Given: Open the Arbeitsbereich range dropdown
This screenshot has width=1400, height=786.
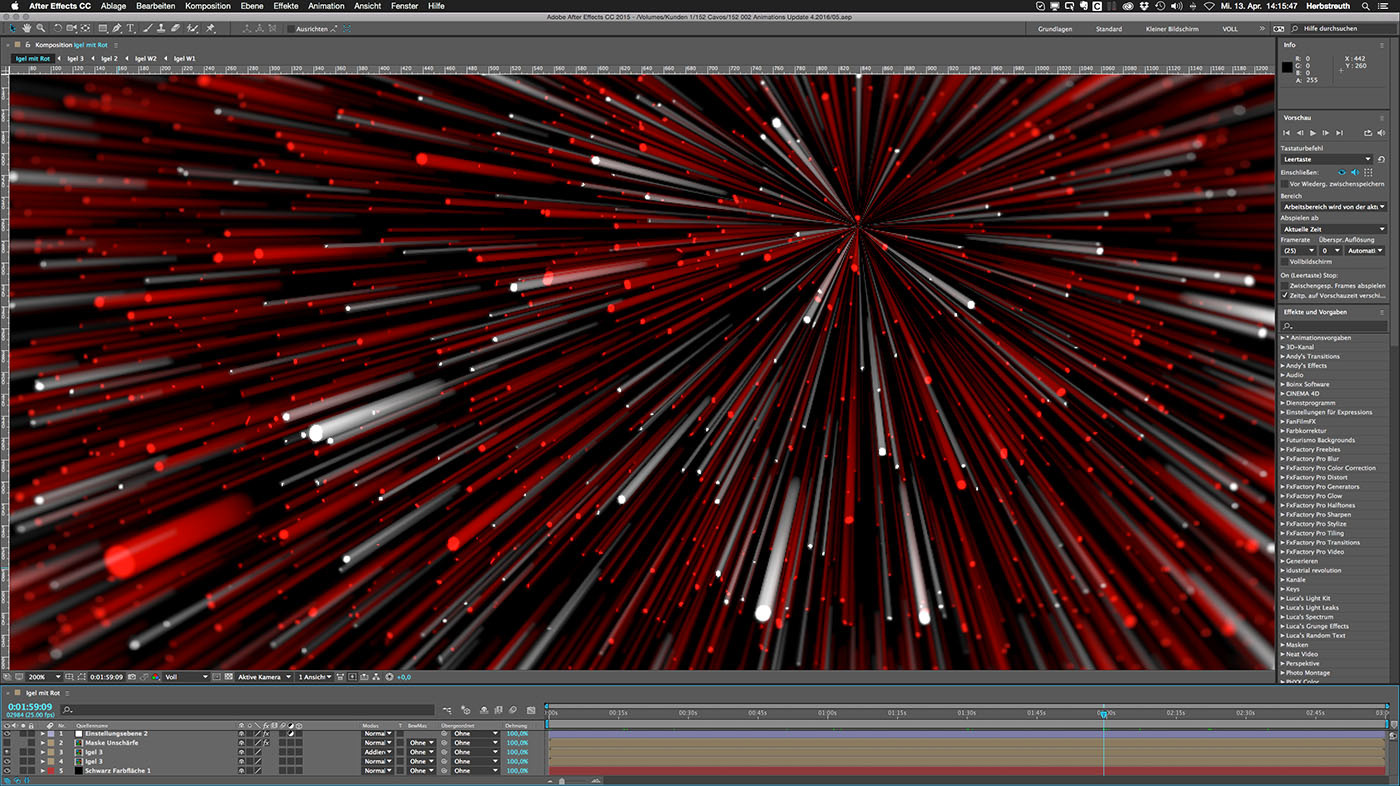Looking at the screenshot, I should pyautogui.click(x=1334, y=206).
